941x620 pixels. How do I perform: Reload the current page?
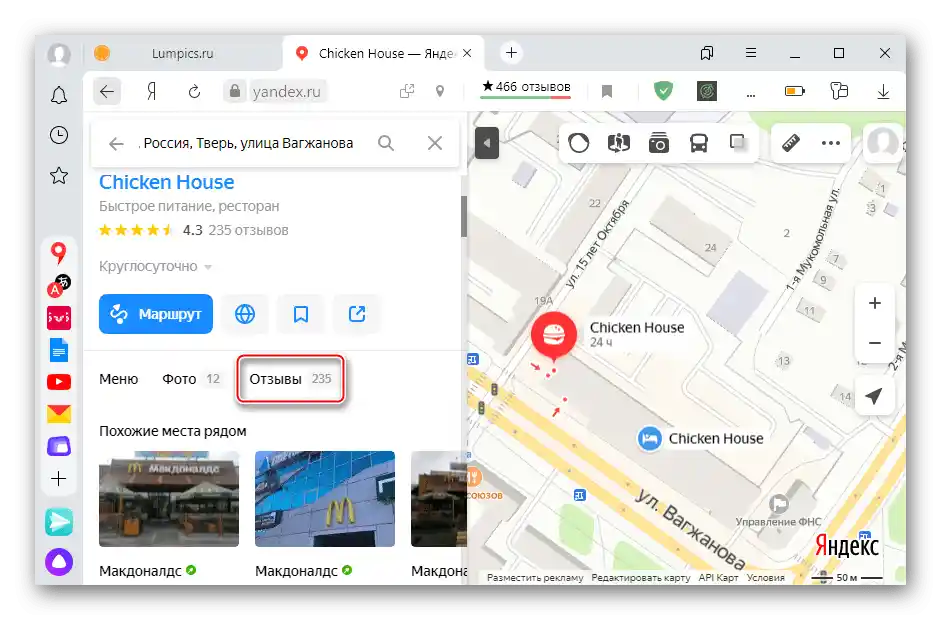click(194, 92)
